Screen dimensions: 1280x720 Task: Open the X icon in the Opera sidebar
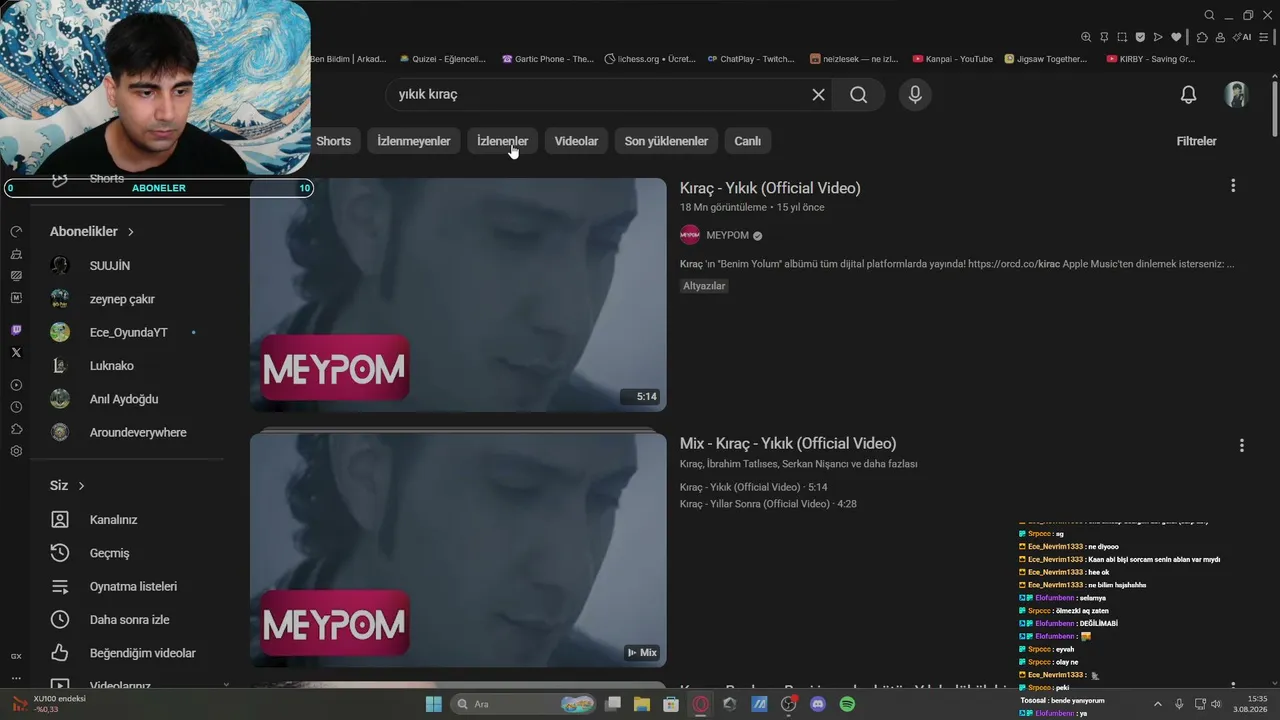16,352
